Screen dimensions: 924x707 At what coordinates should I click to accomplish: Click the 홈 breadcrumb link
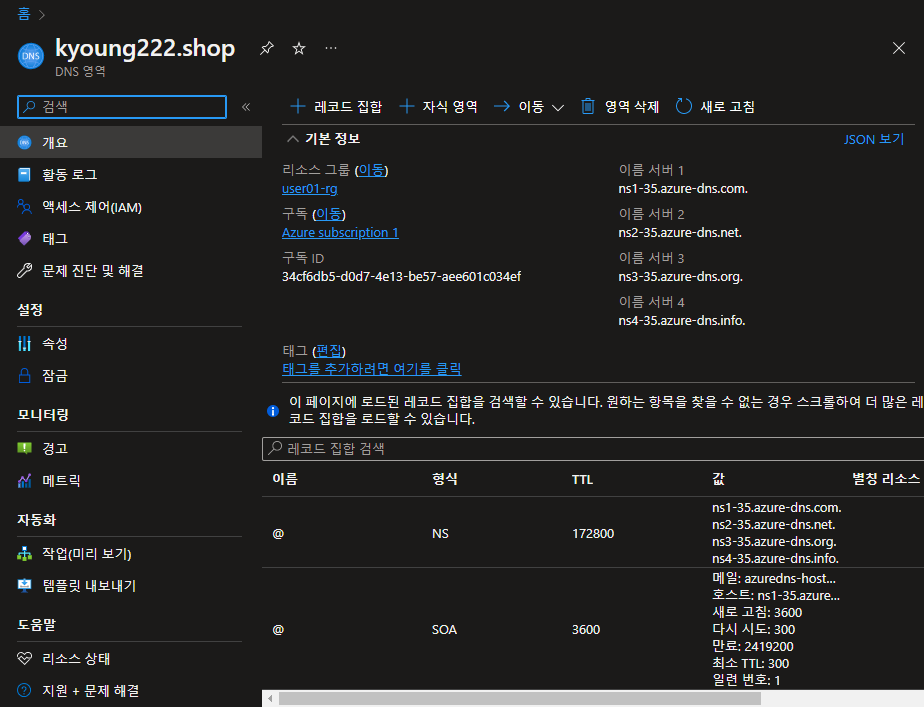tap(24, 14)
